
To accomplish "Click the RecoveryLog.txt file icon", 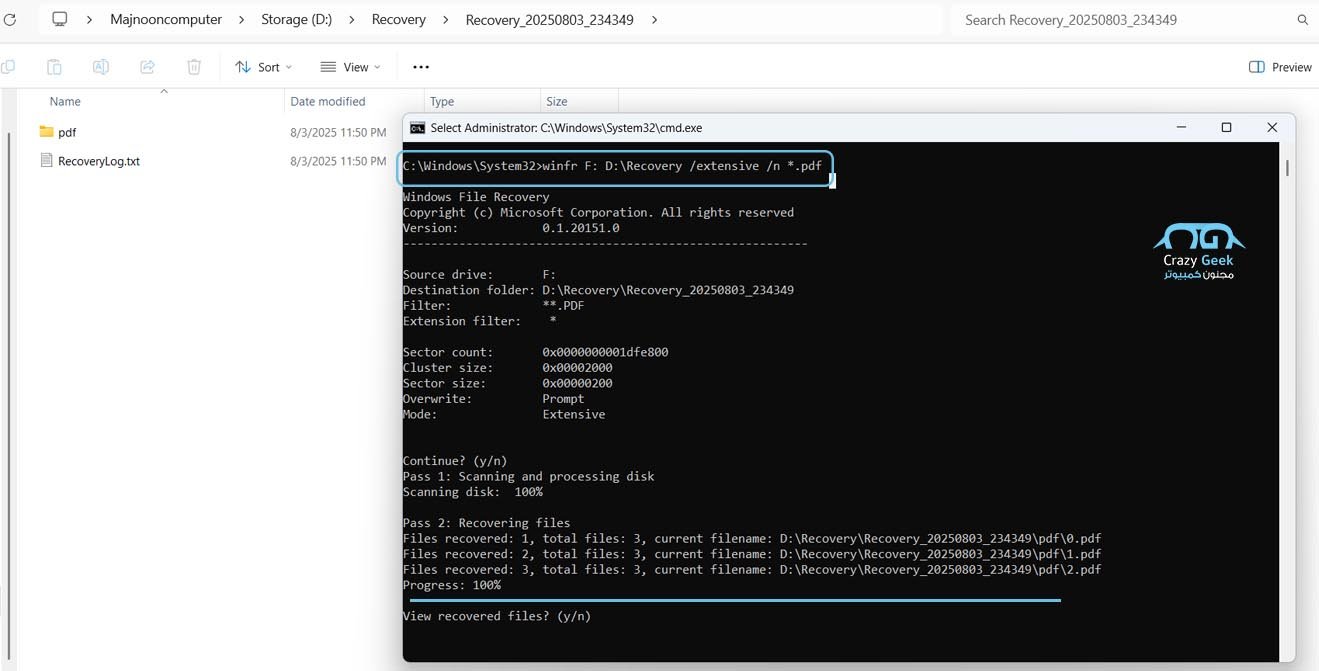I will pyautogui.click(x=46, y=161).
